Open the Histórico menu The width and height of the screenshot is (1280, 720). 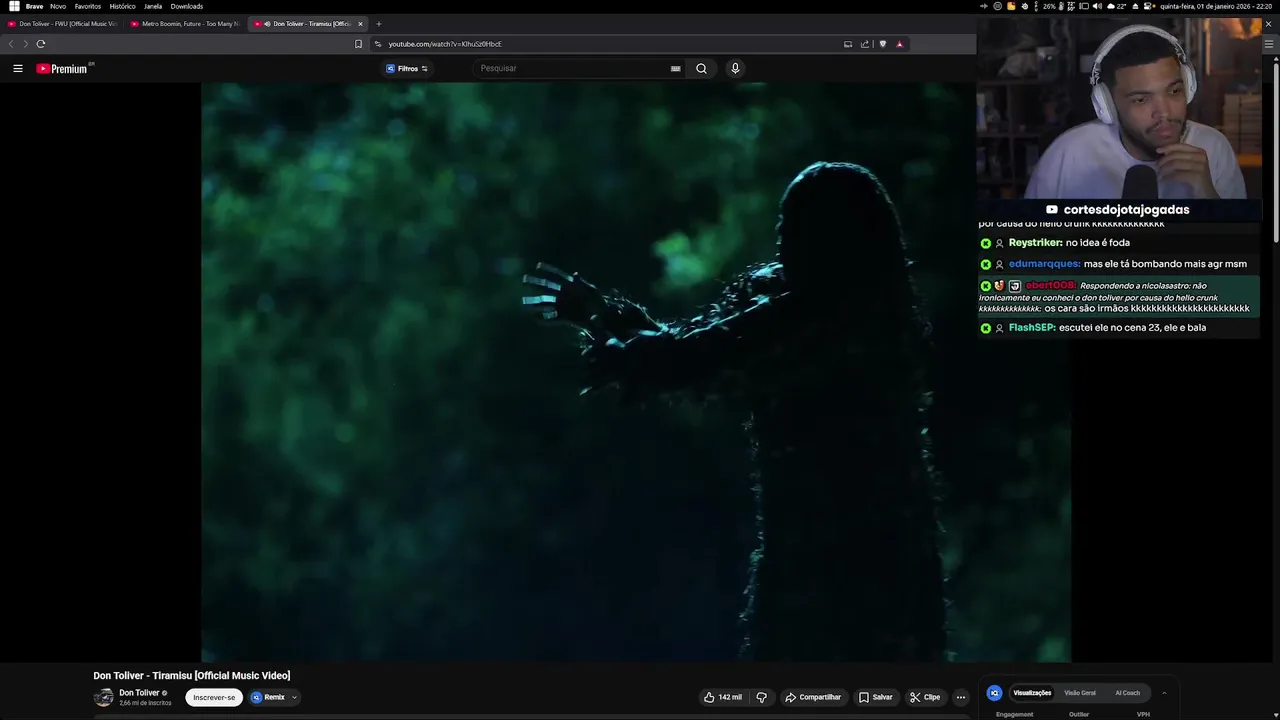pyautogui.click(x=122, y=6)
